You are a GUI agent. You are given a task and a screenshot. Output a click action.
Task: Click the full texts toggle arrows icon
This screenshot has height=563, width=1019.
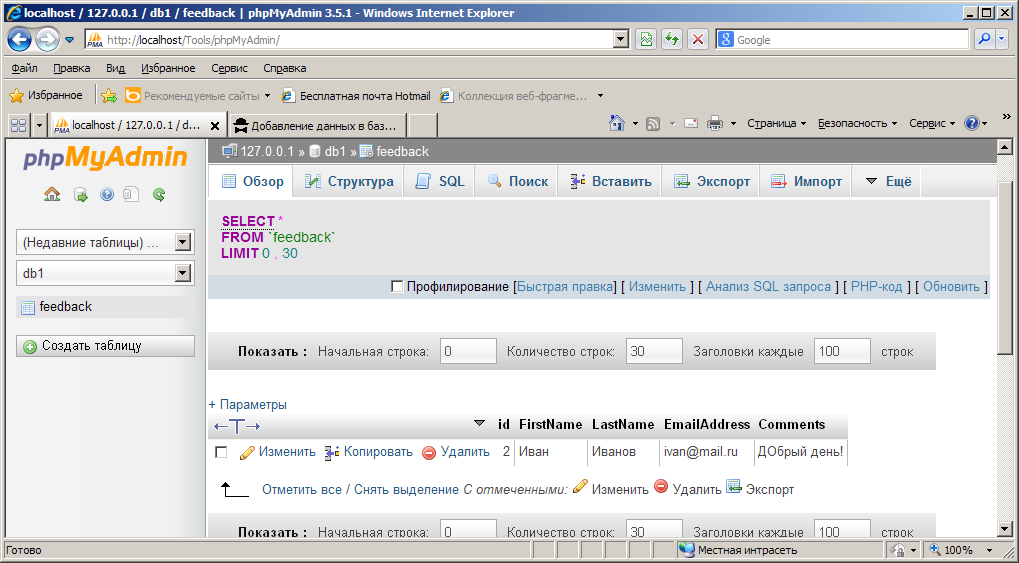[x=237, y=426]
